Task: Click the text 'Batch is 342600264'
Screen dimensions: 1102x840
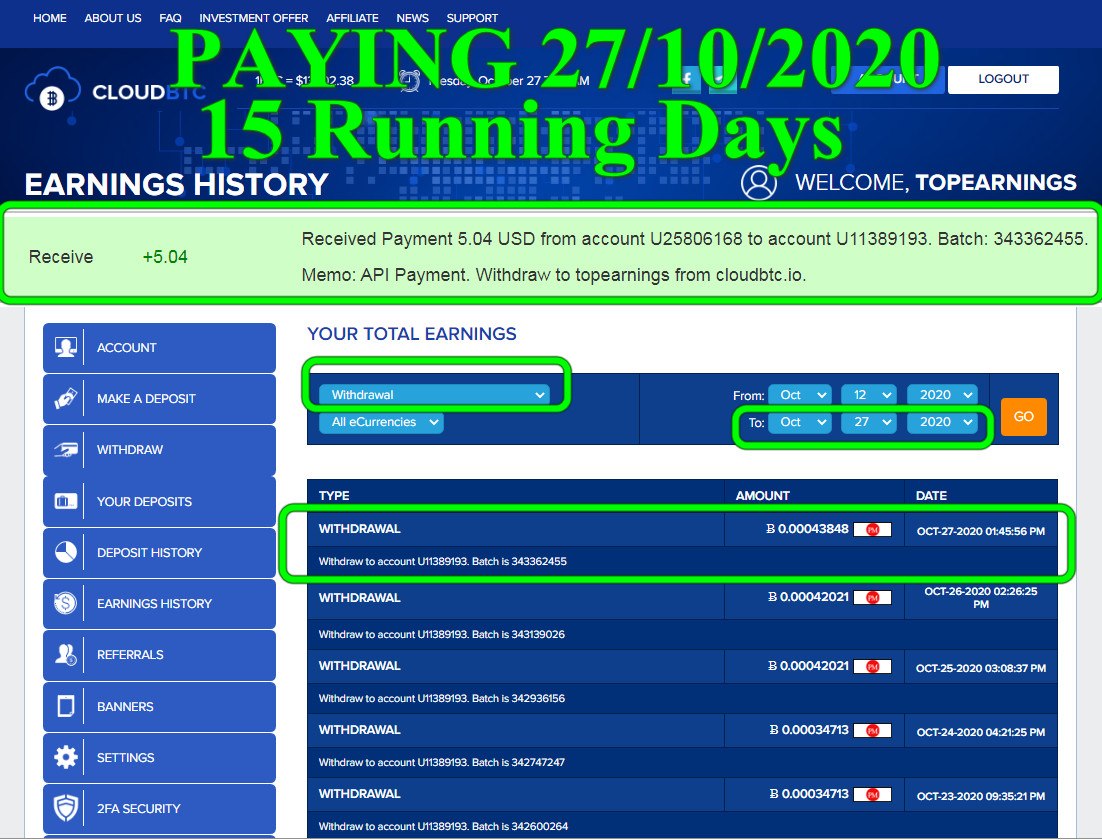Action: click(x=519, y=826)
